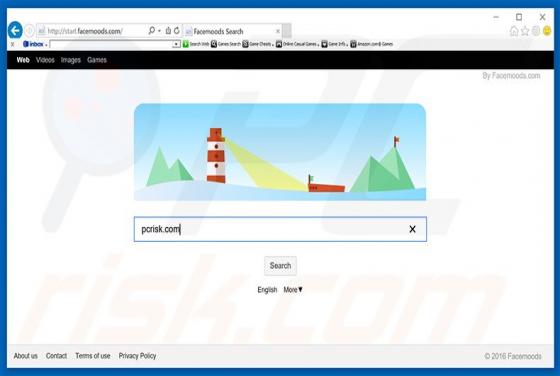Open Games Search toolbar button

pyautogui.click(x=226, y=44)
